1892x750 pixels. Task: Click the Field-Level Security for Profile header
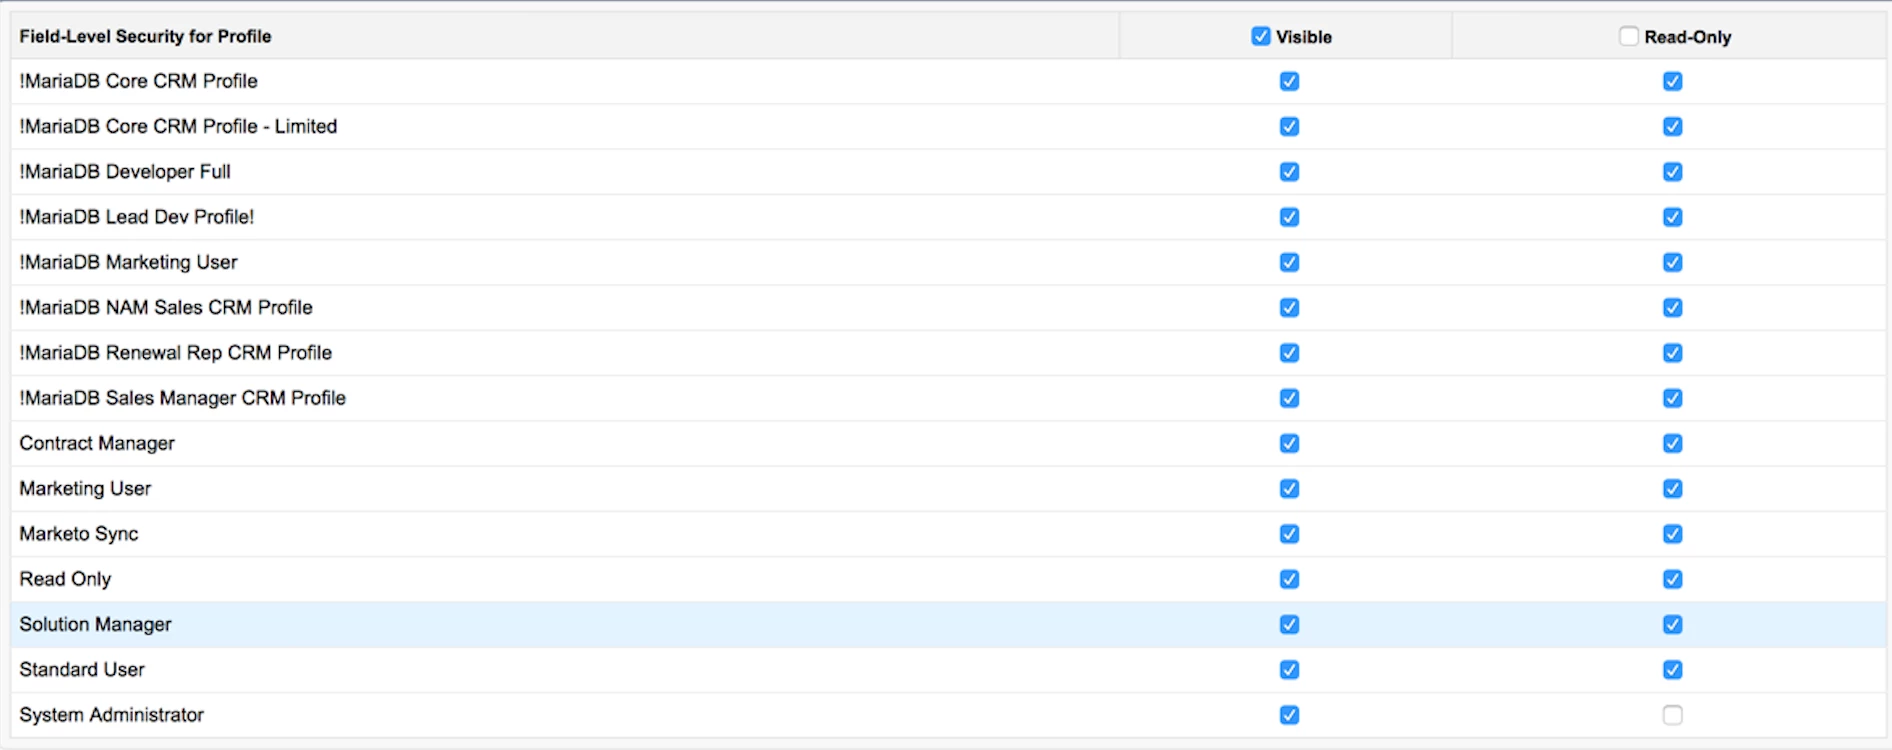145,36
